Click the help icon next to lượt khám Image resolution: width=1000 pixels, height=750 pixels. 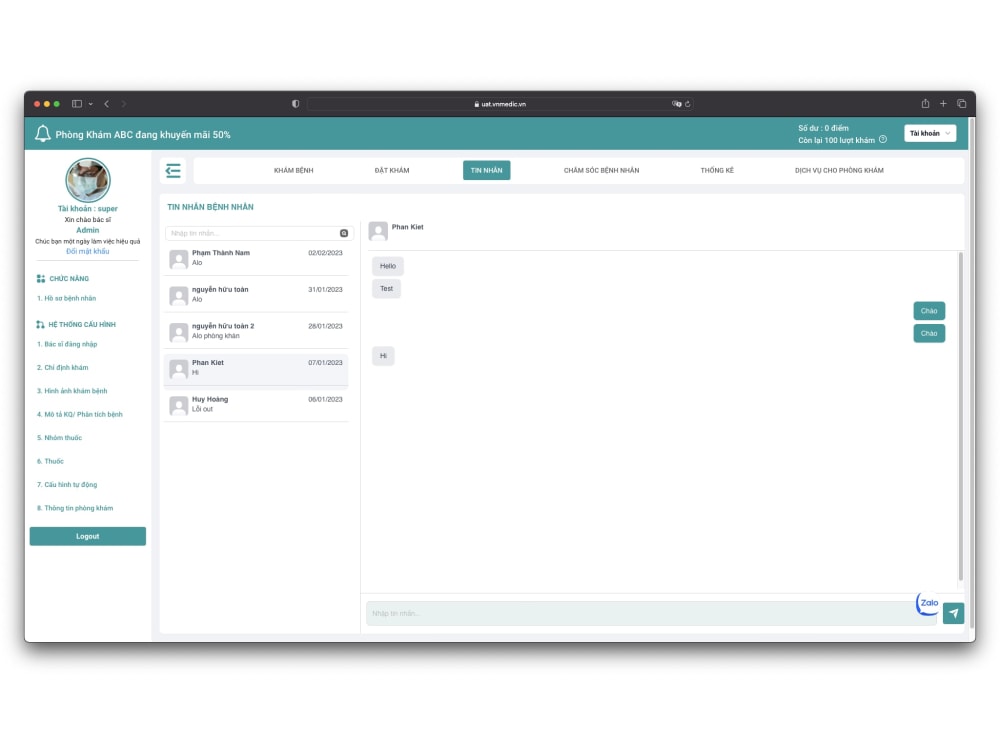[883, 140]
